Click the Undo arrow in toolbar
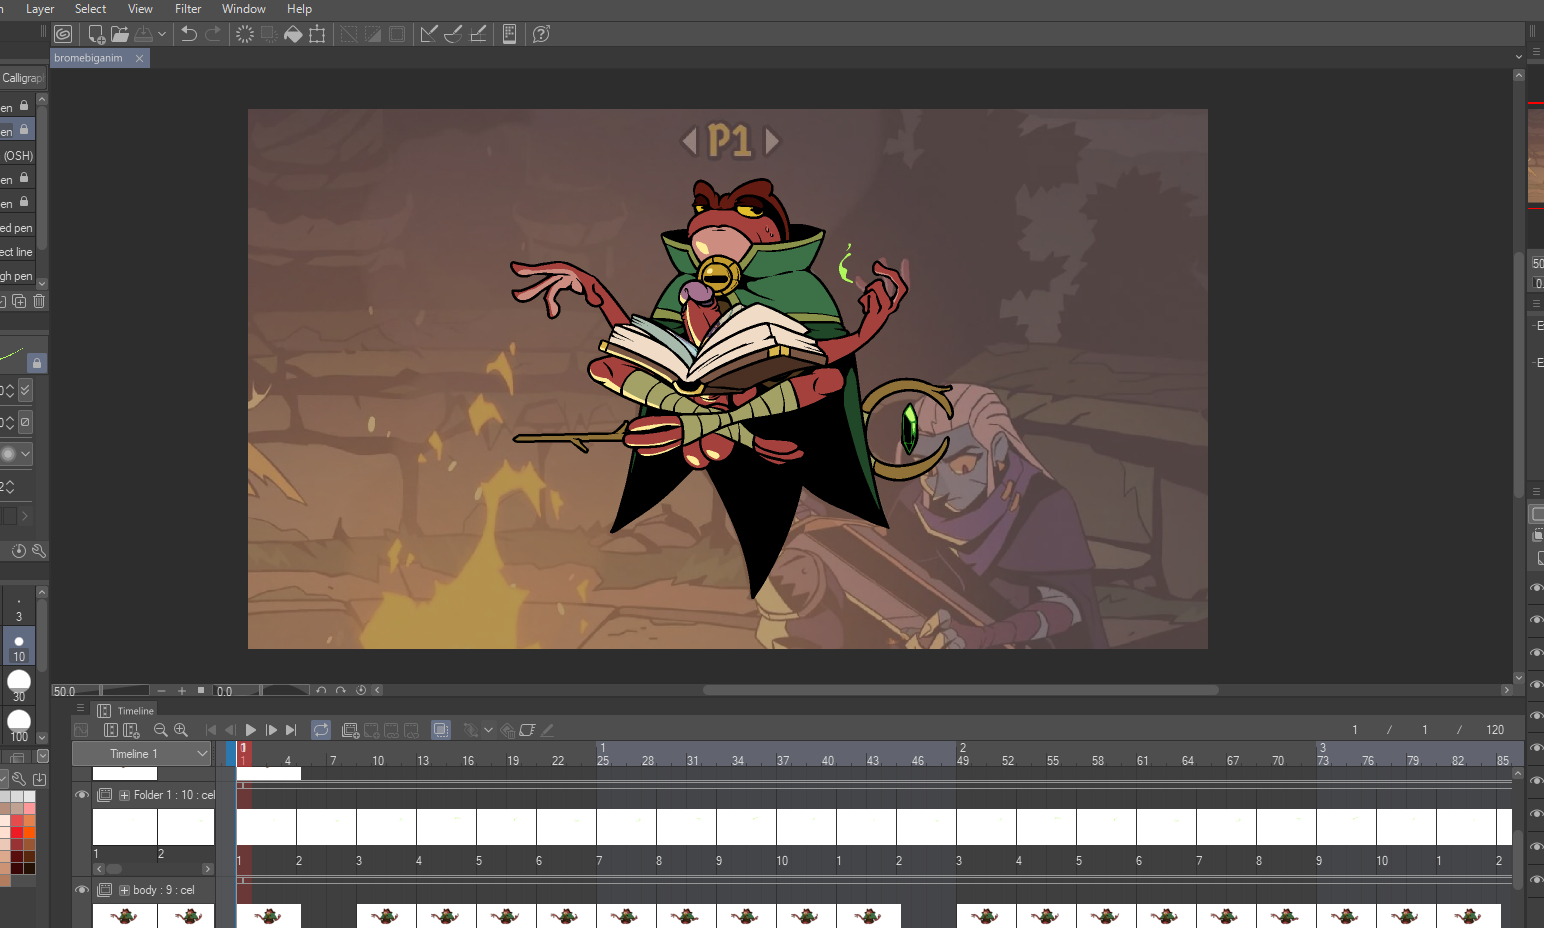Screen dimensions: 1544x928 coord(188,34)
